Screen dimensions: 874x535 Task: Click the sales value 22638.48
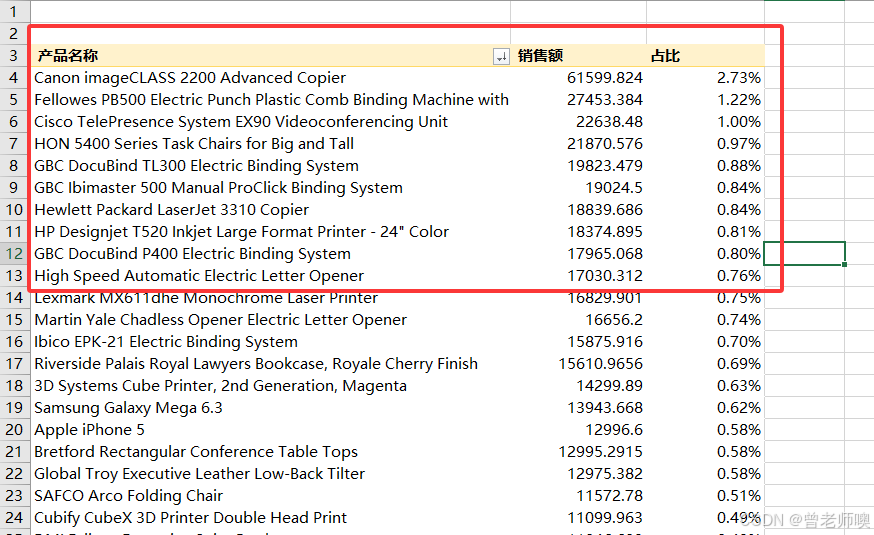579,121
